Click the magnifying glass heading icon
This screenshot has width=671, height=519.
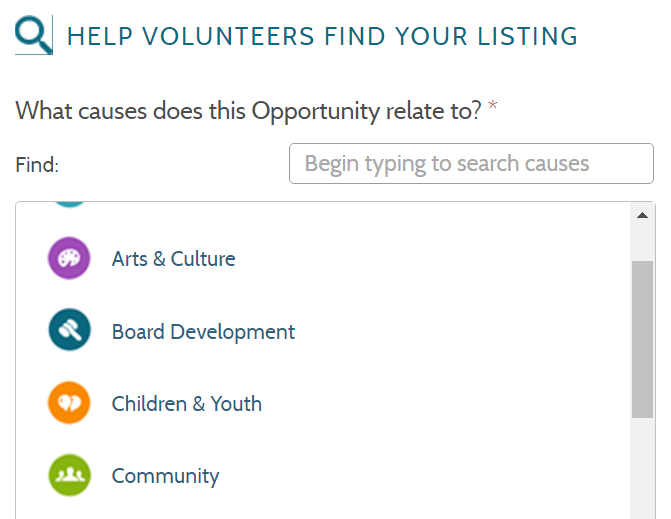34,35
